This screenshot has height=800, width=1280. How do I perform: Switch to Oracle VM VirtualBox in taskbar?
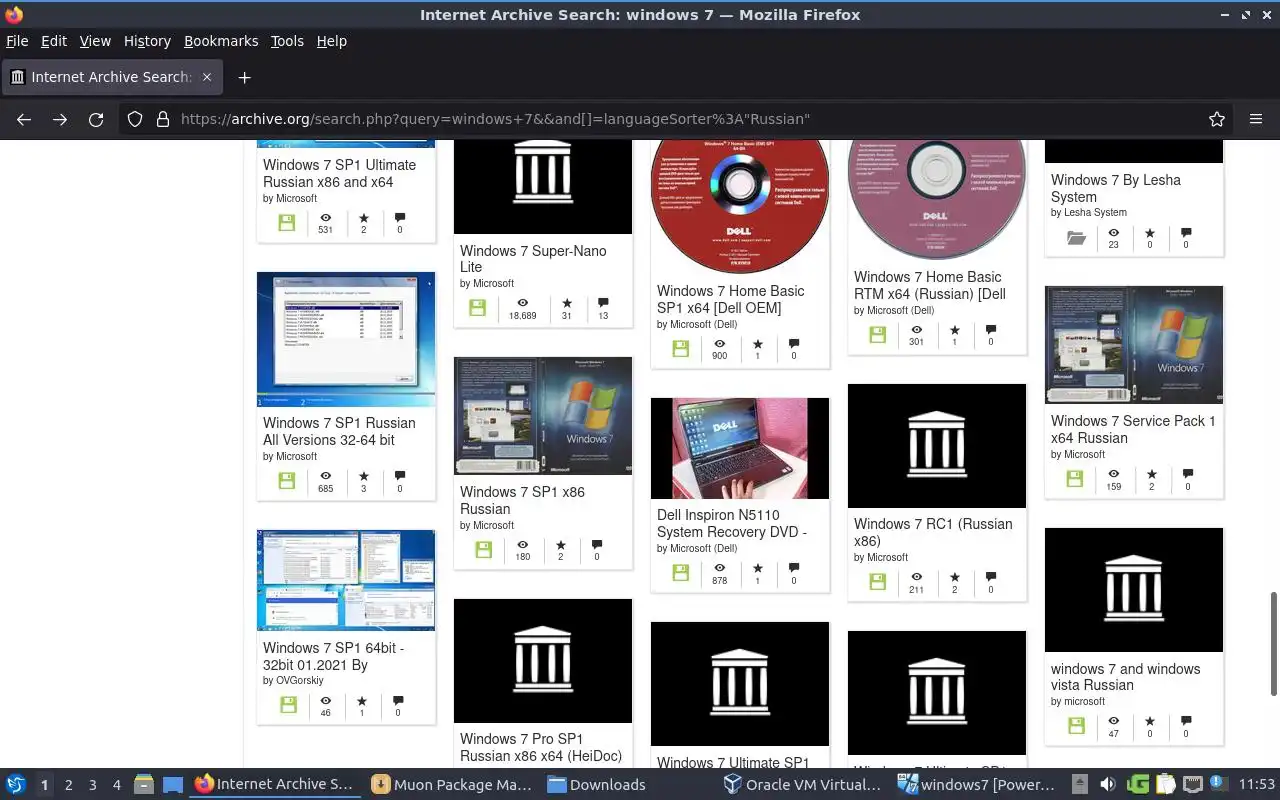803,785
